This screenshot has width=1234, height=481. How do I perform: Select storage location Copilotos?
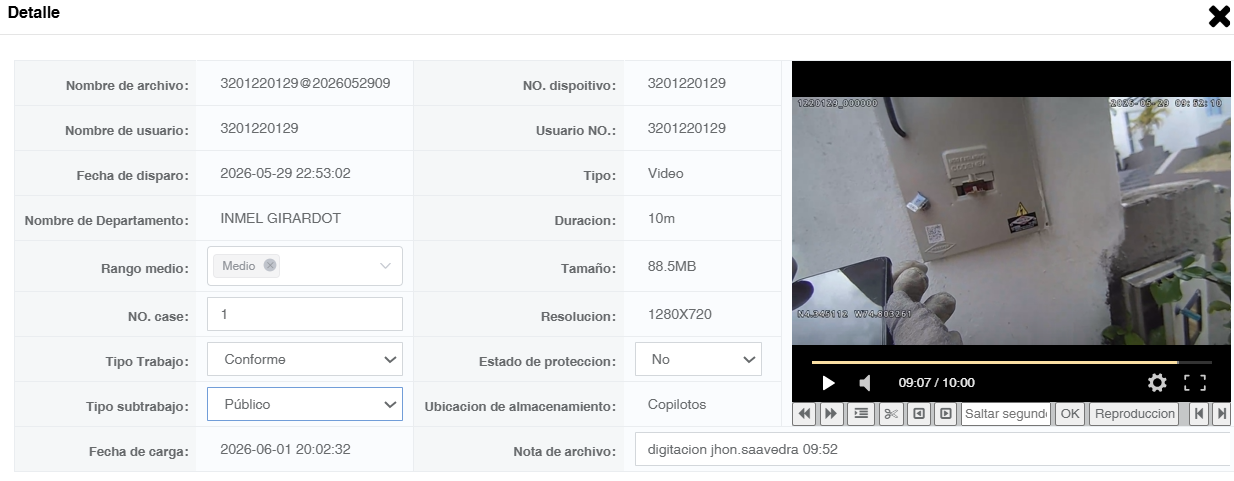tap(677, 404)
